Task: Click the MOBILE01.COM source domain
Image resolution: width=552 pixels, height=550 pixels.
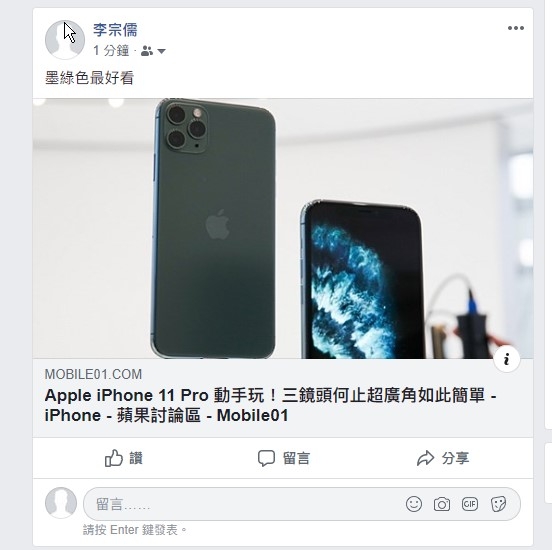Action: [x=93, y=374]
